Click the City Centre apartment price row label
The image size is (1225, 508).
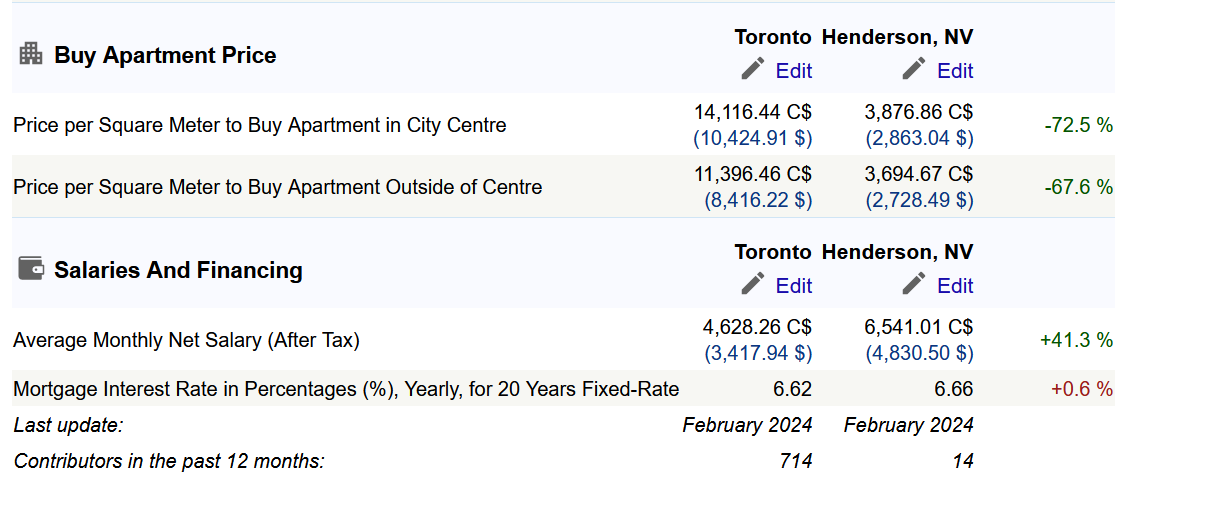click(x=260, y=125)
